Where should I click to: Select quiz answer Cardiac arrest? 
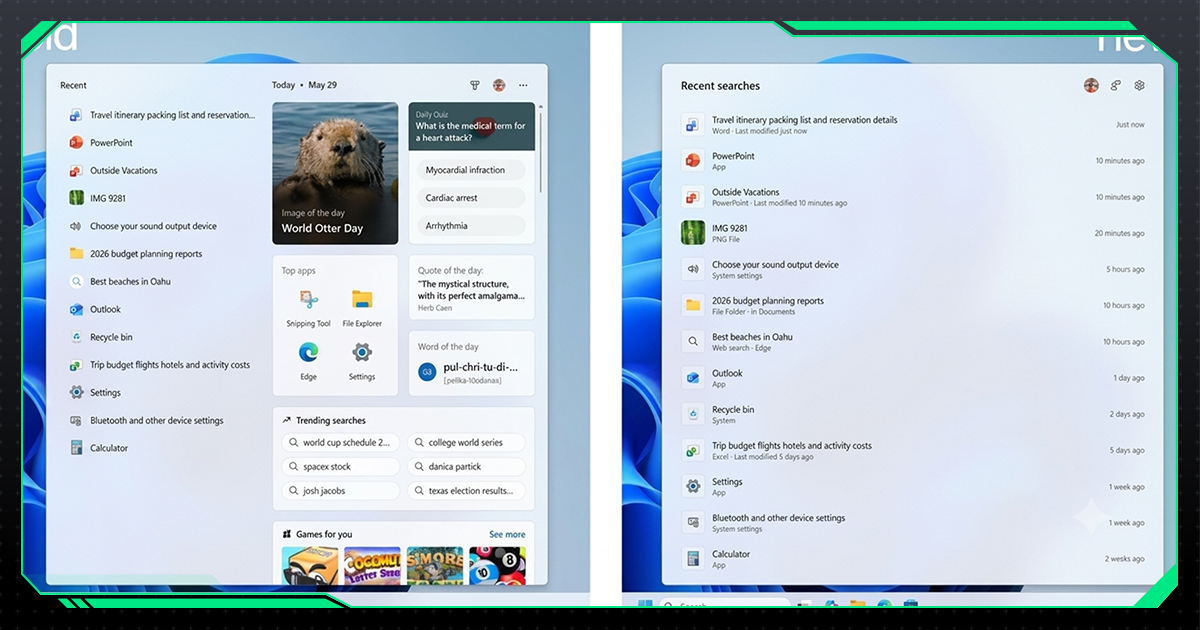471,198
